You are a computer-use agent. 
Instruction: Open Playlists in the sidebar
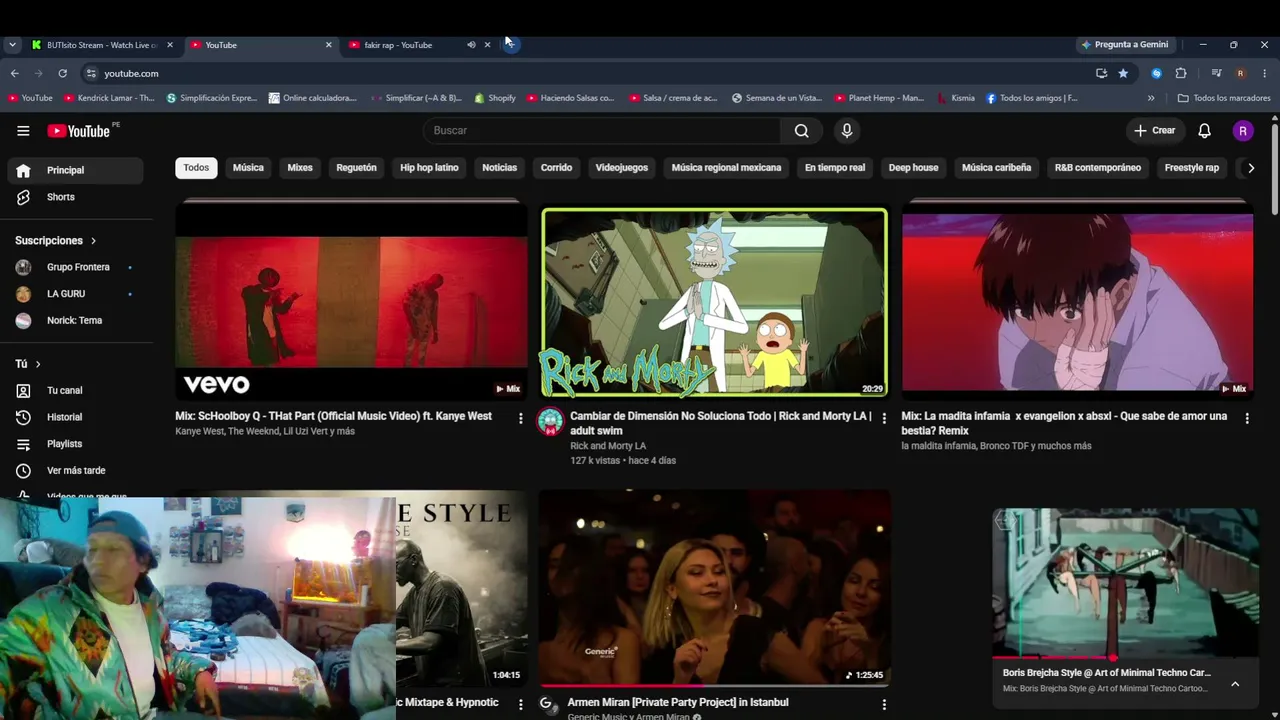tap(75, 444)
